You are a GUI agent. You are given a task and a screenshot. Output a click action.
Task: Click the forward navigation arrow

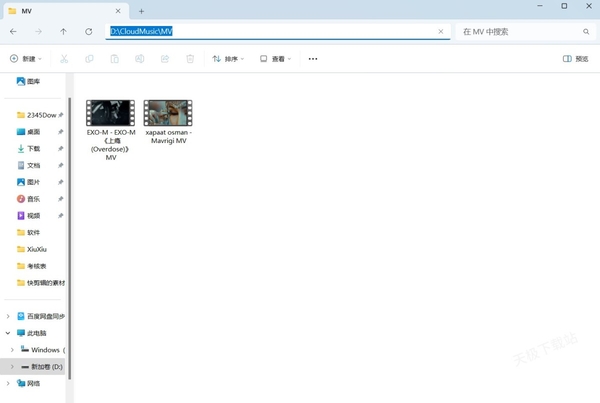coord(38,32)
